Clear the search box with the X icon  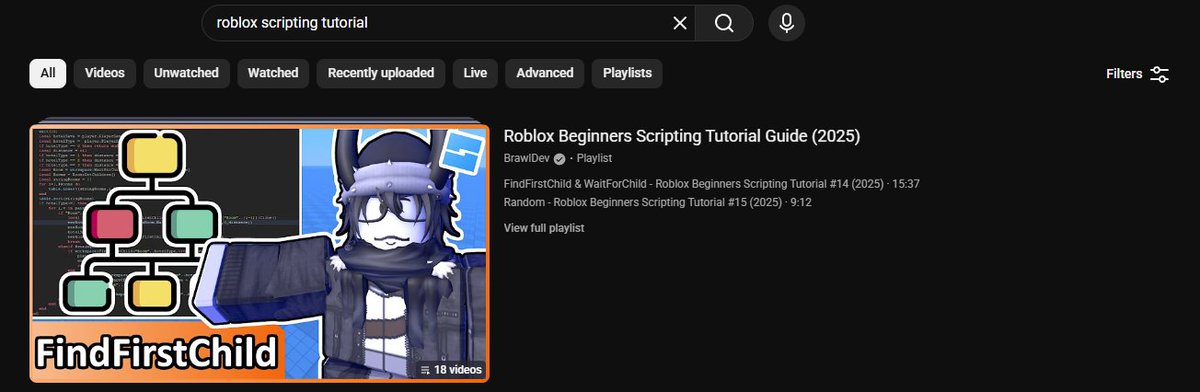coord(680,23)
